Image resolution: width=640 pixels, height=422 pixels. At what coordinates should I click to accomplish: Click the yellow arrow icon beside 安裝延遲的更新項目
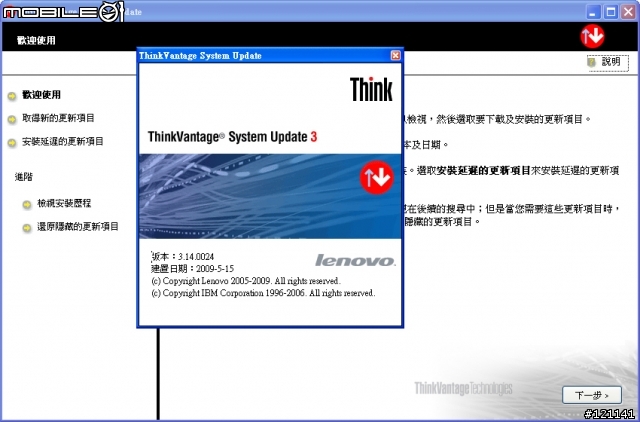(12, 143)
